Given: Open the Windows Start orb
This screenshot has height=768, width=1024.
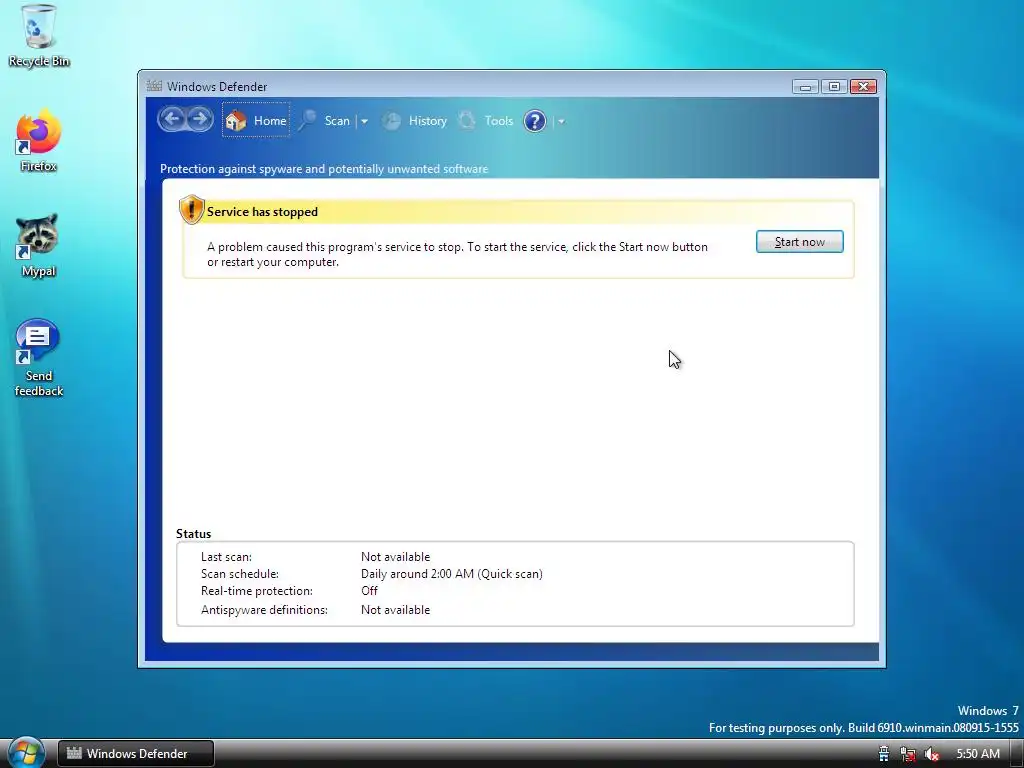Looking at the screenshot, I should [26, 752].
